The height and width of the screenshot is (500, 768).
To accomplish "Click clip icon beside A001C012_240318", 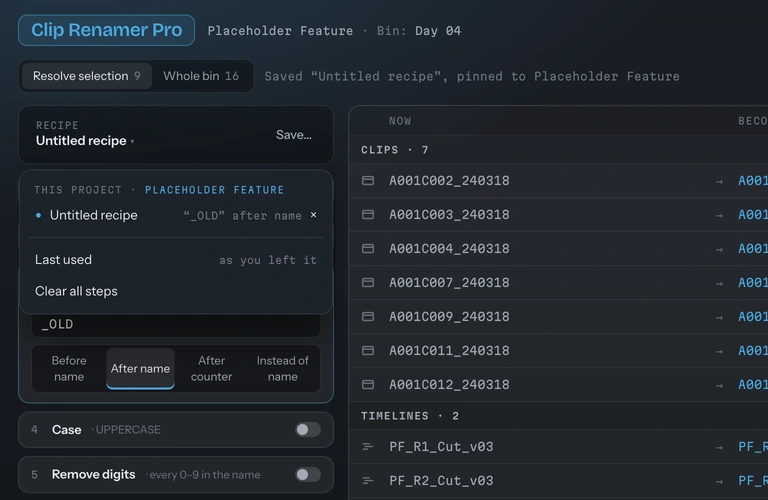I will click(x=368, y=384).
